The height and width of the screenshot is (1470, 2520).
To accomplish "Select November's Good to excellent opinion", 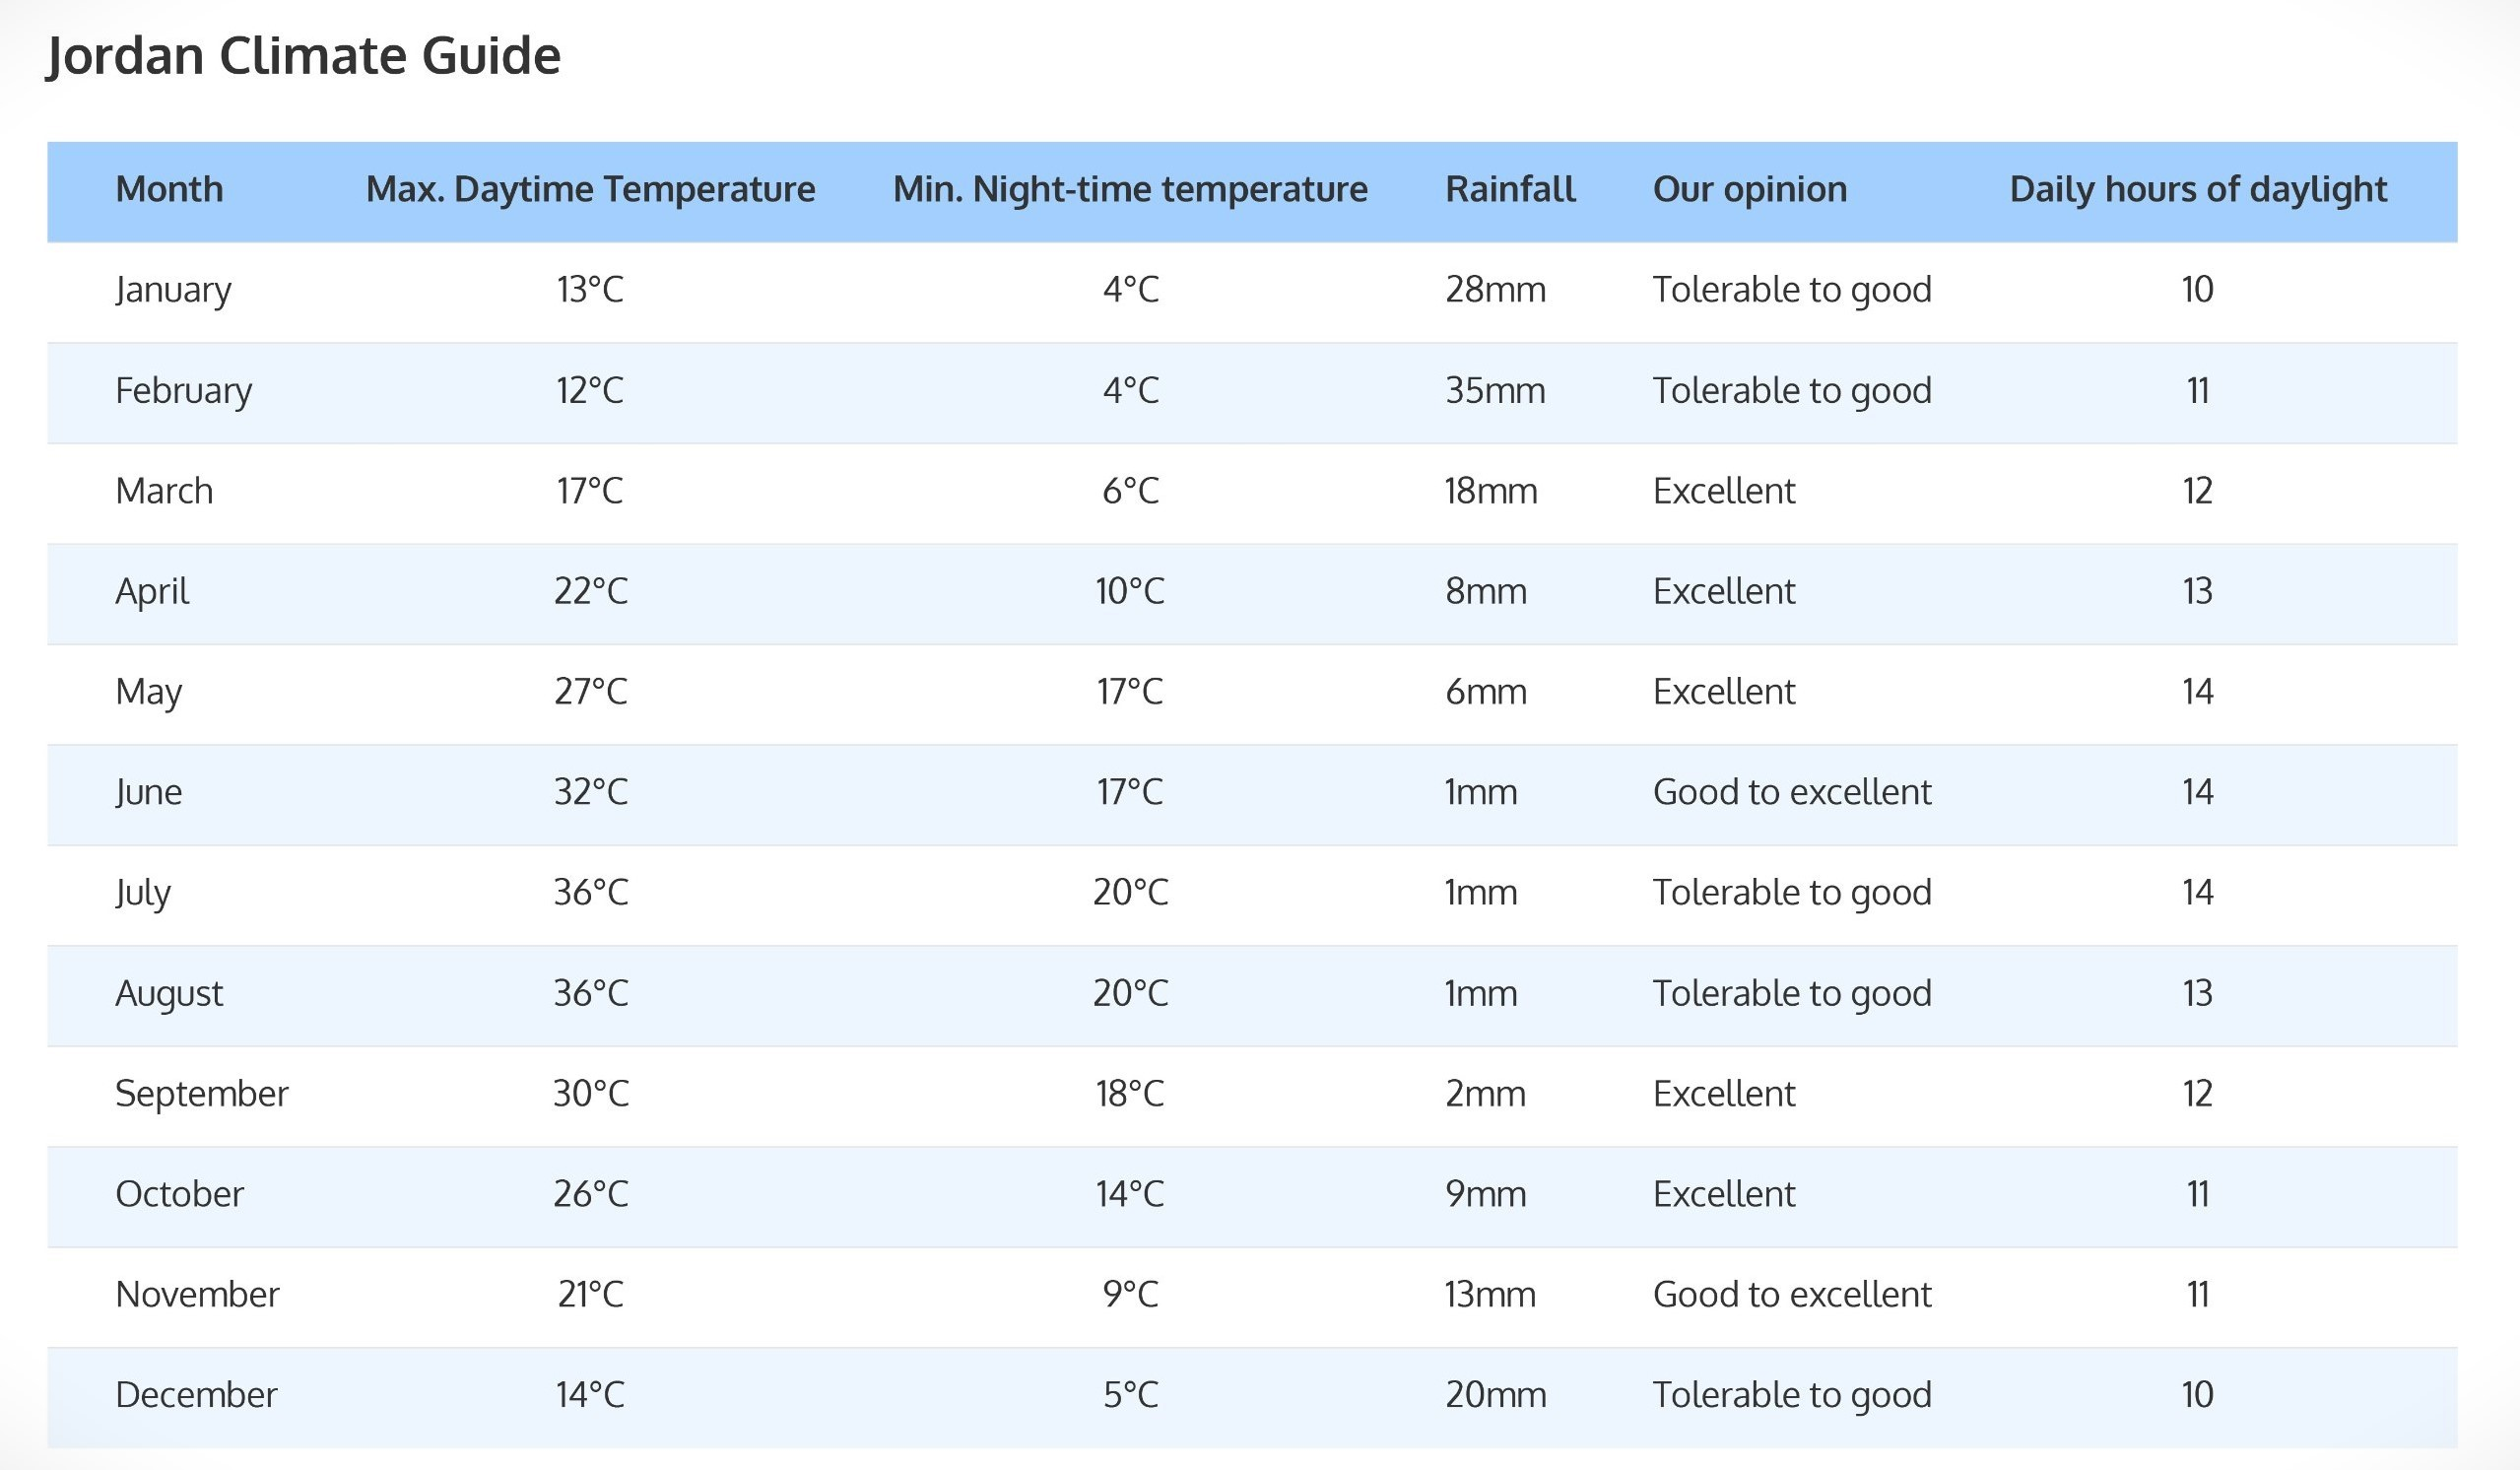I will click(x=1792, y=1294).
